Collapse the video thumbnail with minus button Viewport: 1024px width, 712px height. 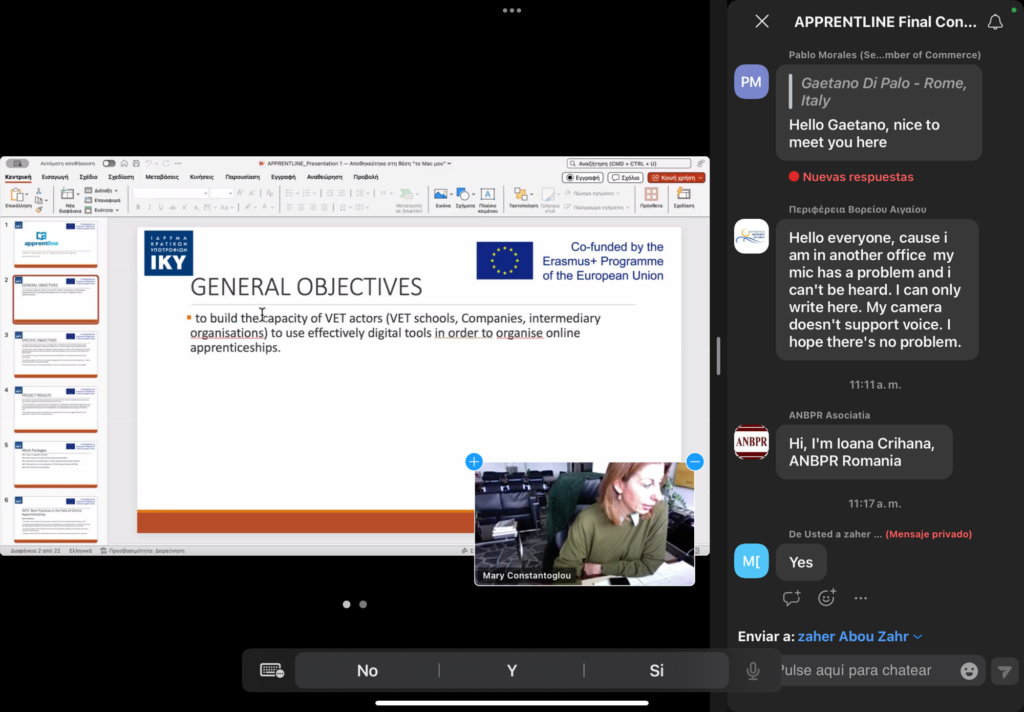[695, 462]
